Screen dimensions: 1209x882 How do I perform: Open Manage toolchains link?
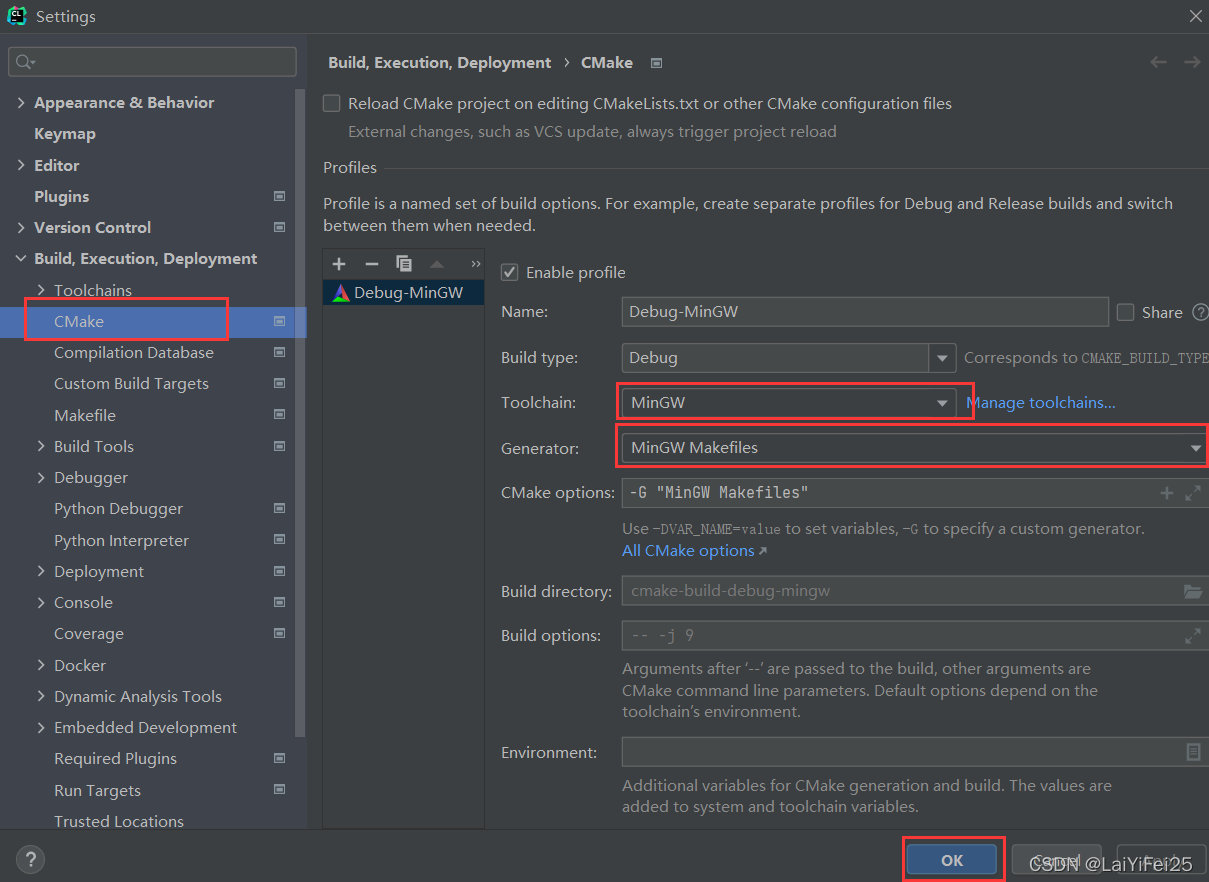point(1041,402)
